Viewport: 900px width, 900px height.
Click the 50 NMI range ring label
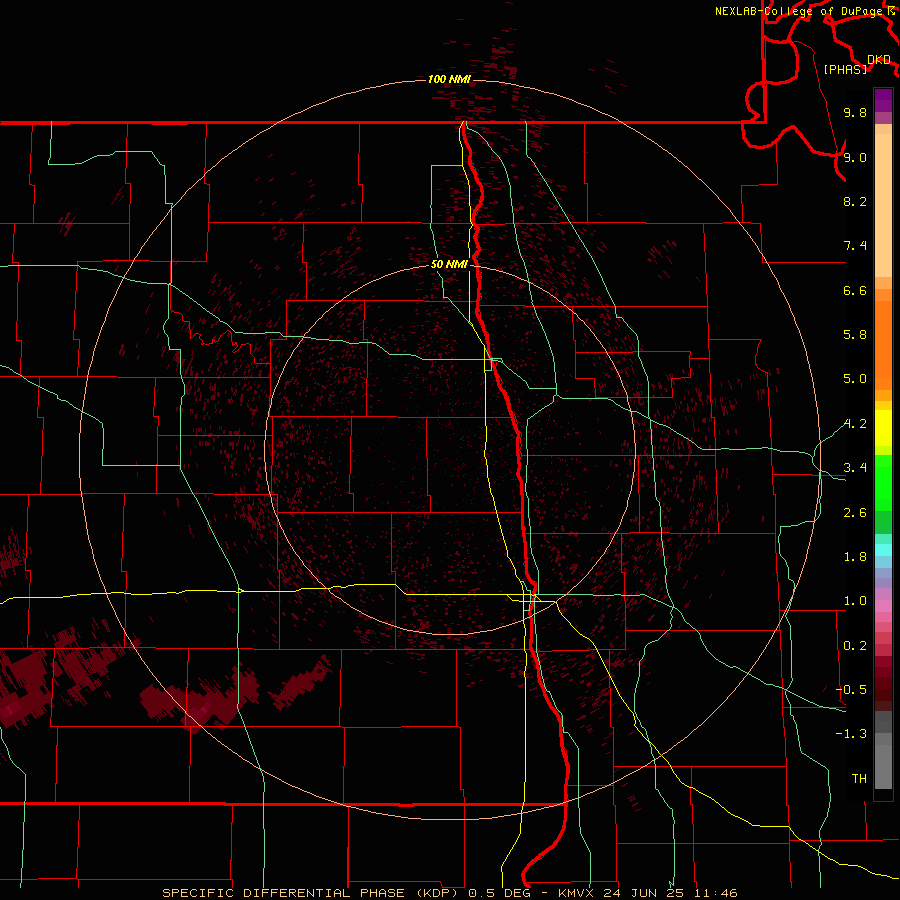click(449, 264)
